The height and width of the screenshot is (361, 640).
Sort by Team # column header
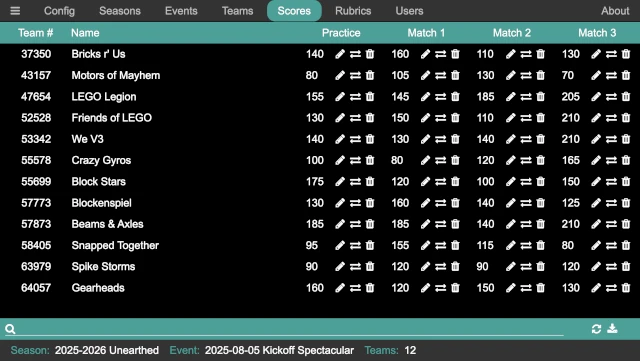(x=36, y=33)
